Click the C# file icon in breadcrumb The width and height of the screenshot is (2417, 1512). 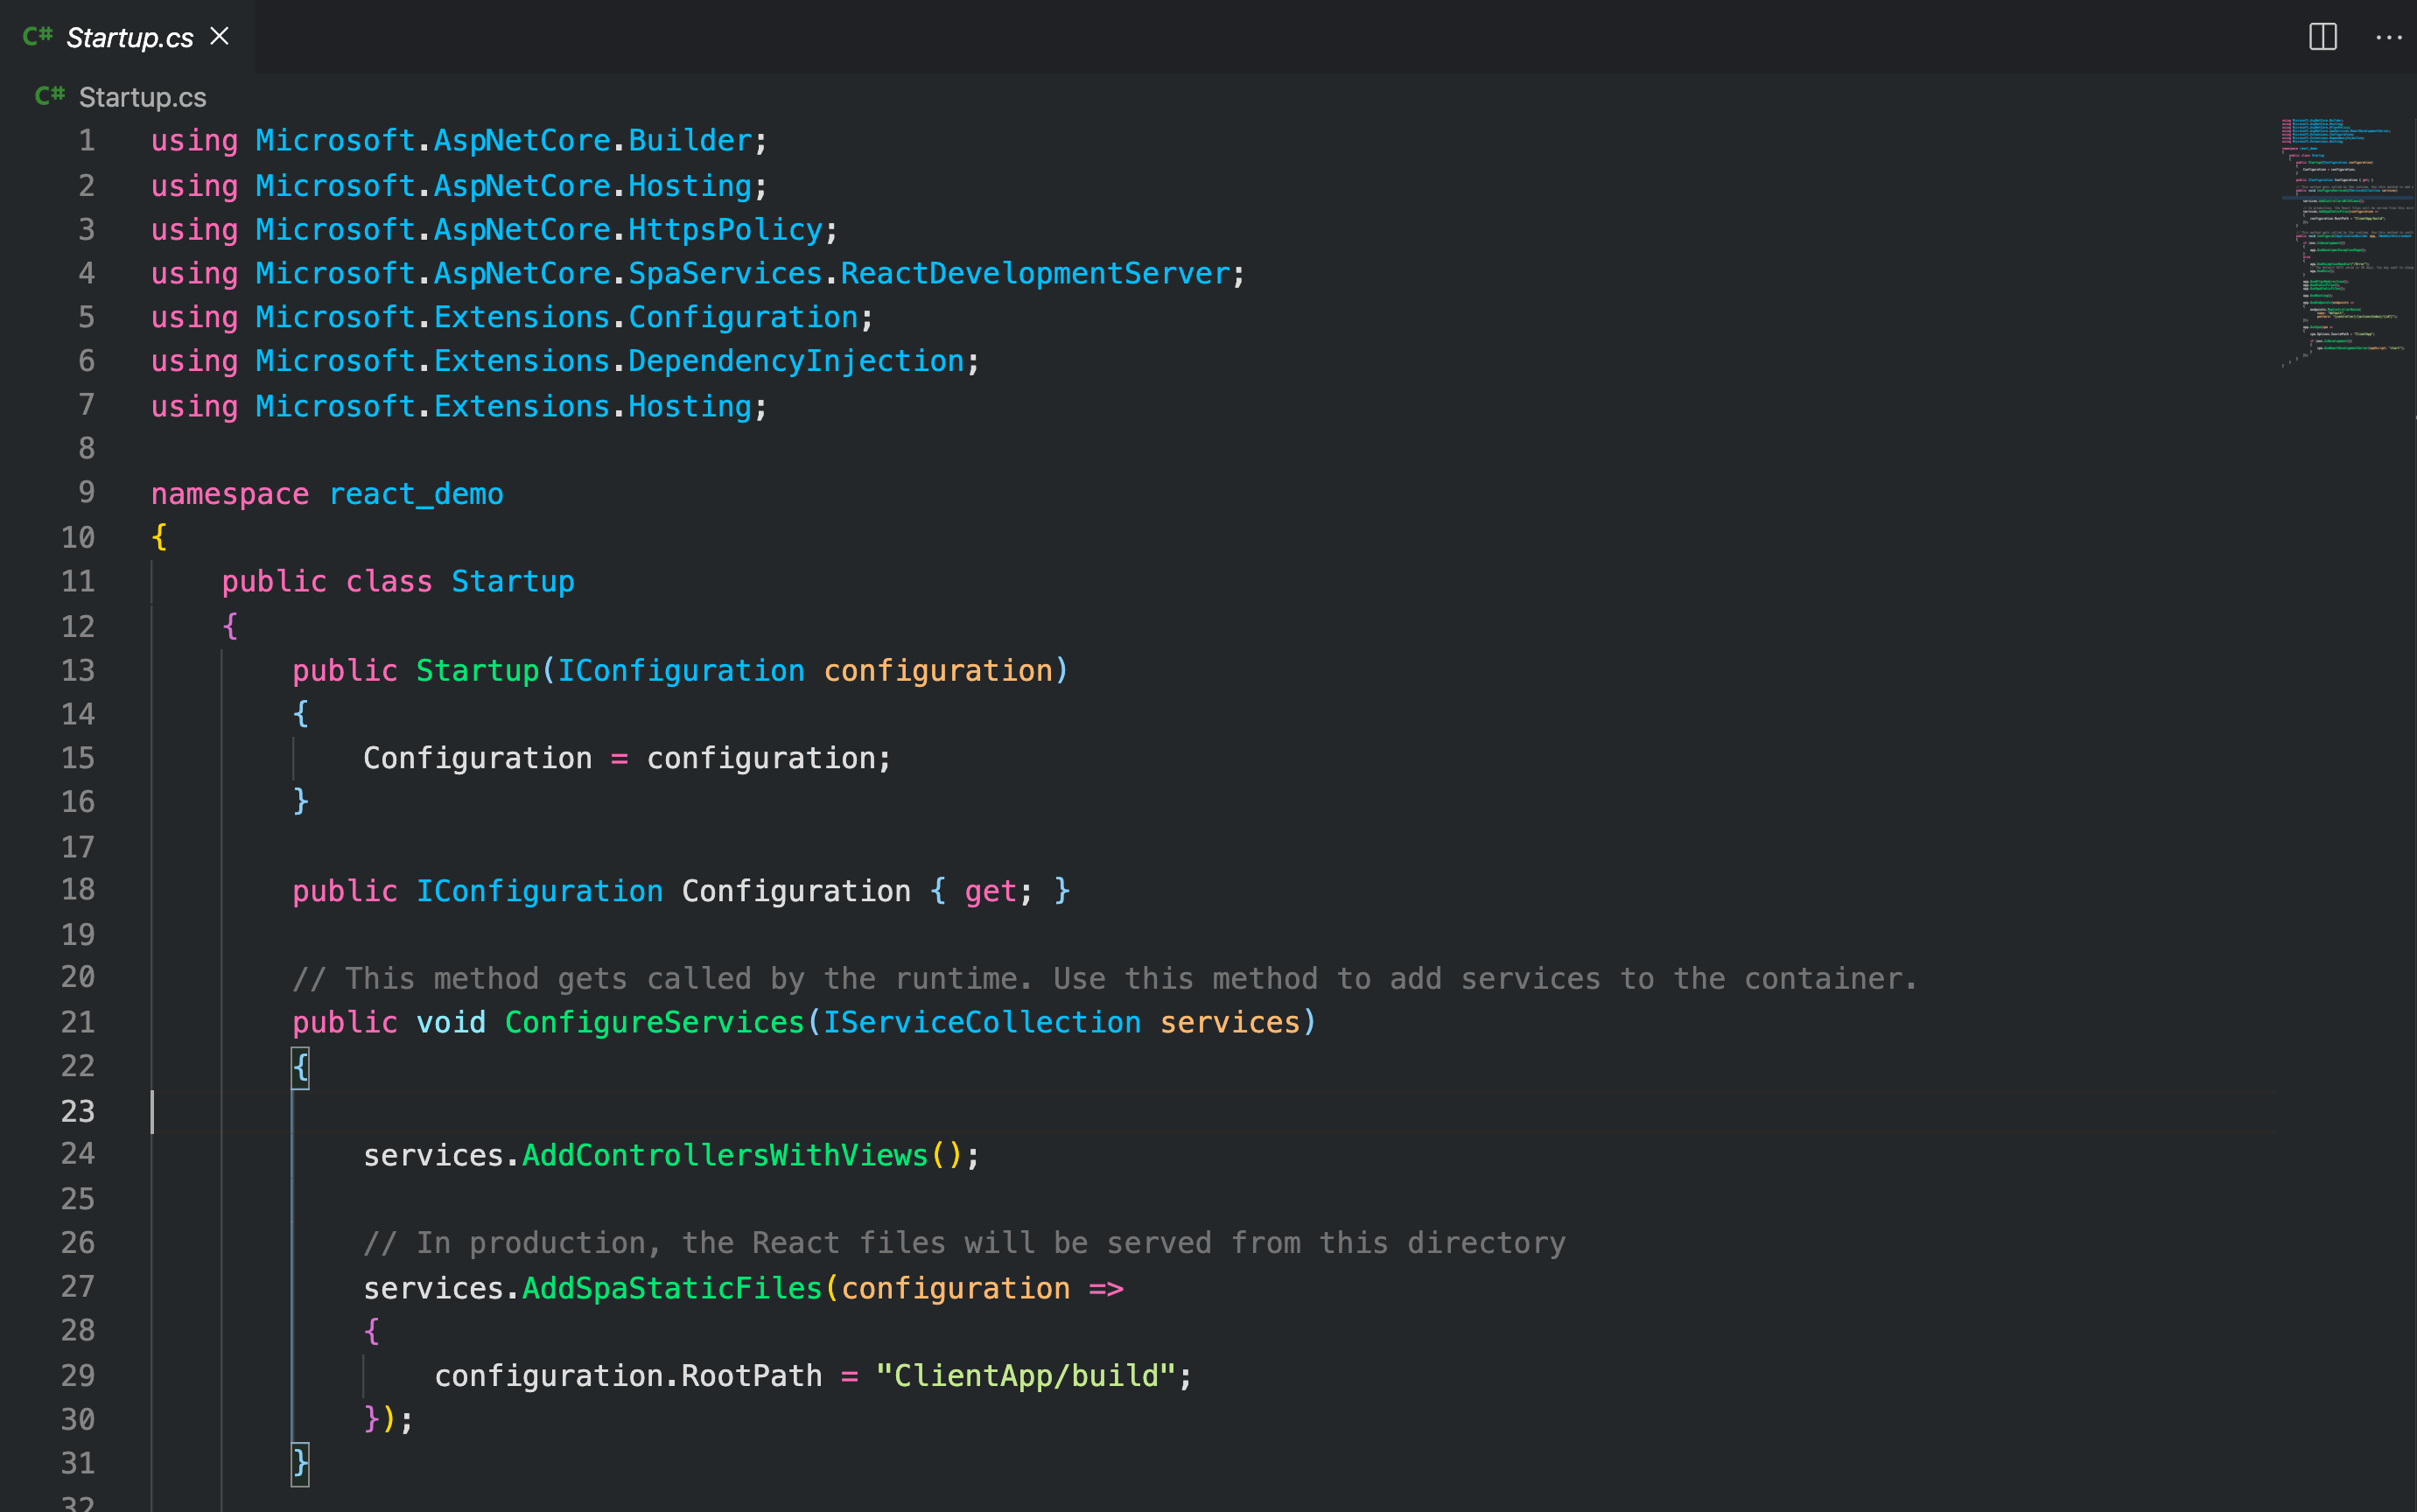point(49,96)
